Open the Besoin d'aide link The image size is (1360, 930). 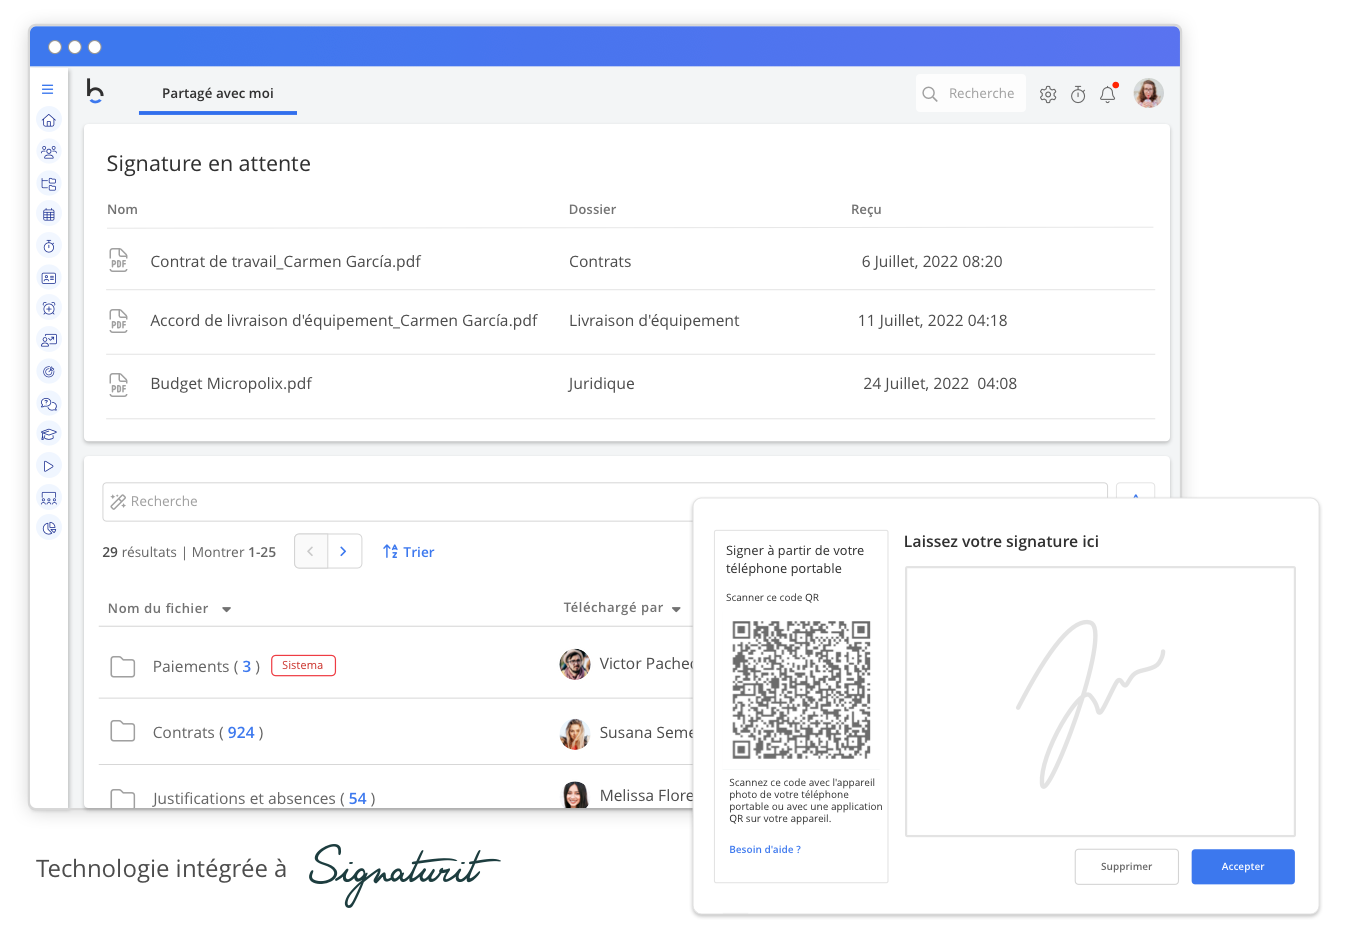(x=764, y=849)
